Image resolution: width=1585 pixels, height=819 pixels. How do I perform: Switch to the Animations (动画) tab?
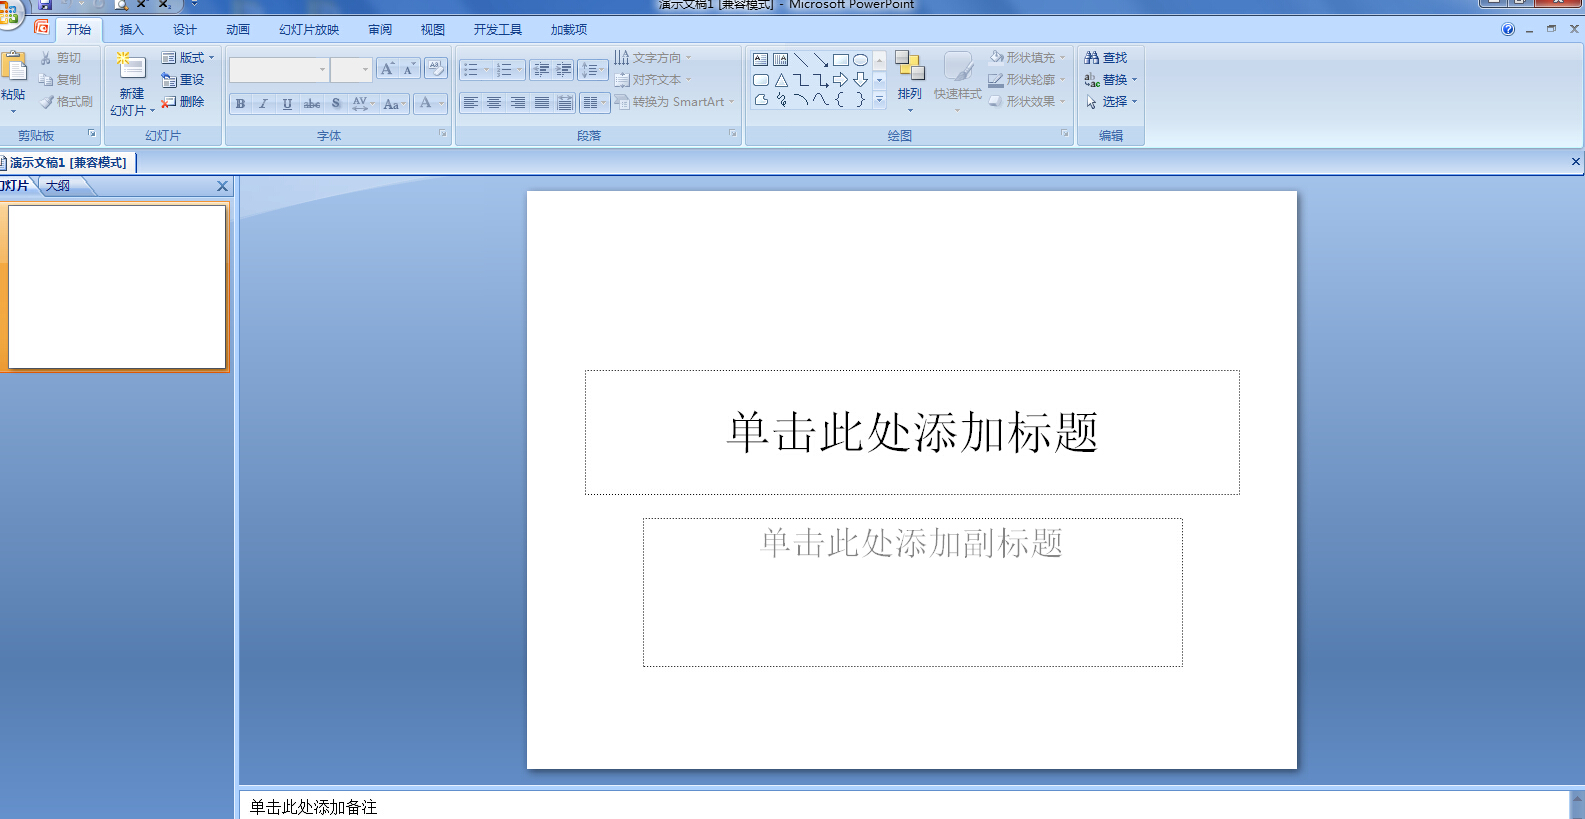tap(238, 30)
